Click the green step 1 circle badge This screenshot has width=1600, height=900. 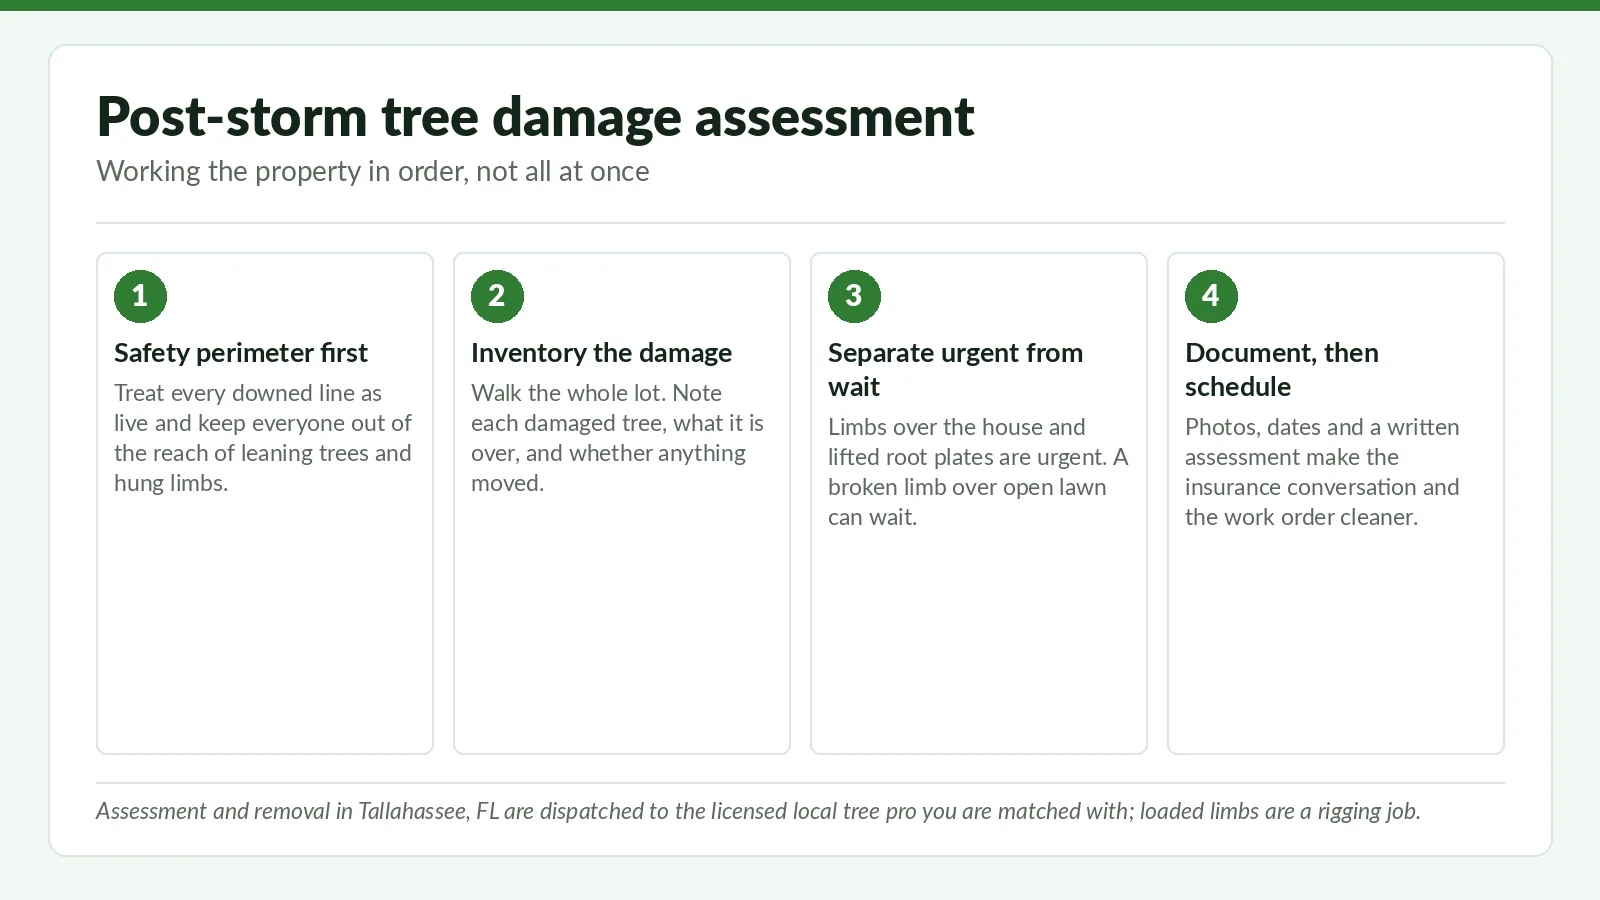click(x=140, y=296)
